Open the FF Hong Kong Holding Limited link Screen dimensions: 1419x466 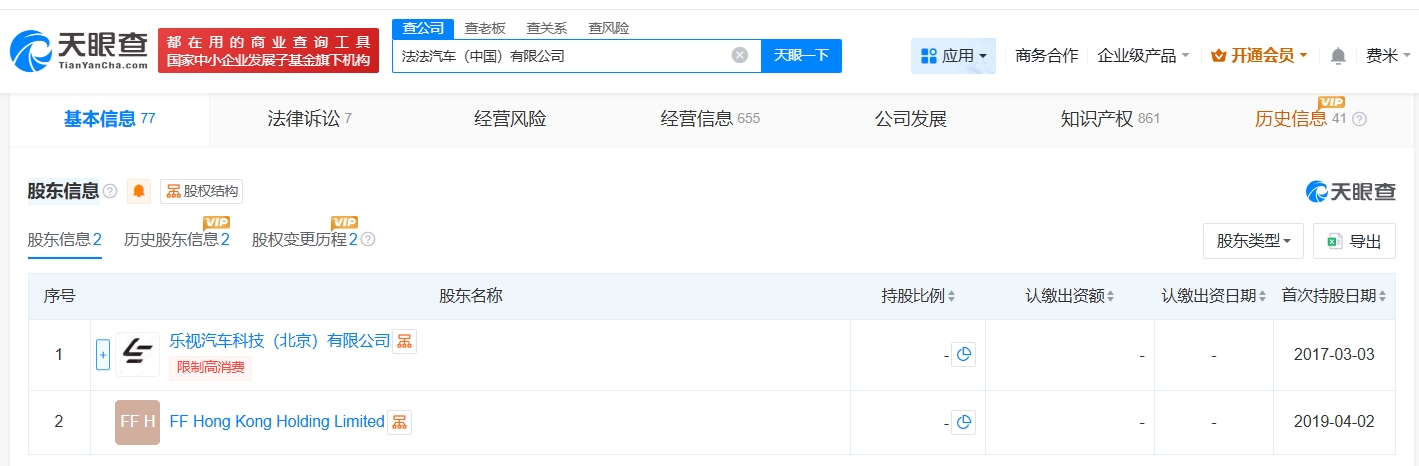(277, 422)
